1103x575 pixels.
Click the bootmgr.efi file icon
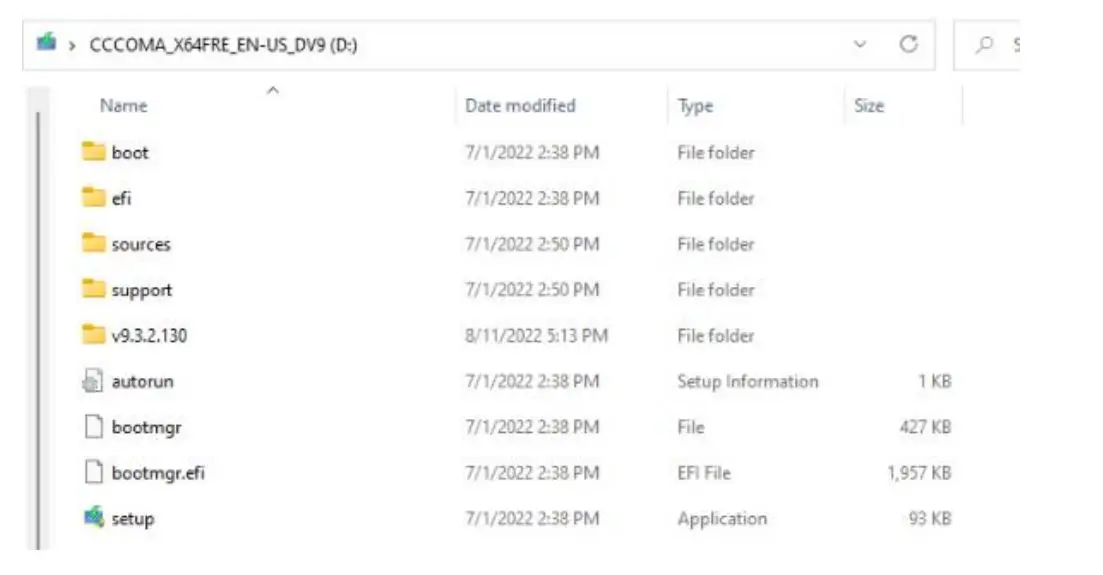94,473
